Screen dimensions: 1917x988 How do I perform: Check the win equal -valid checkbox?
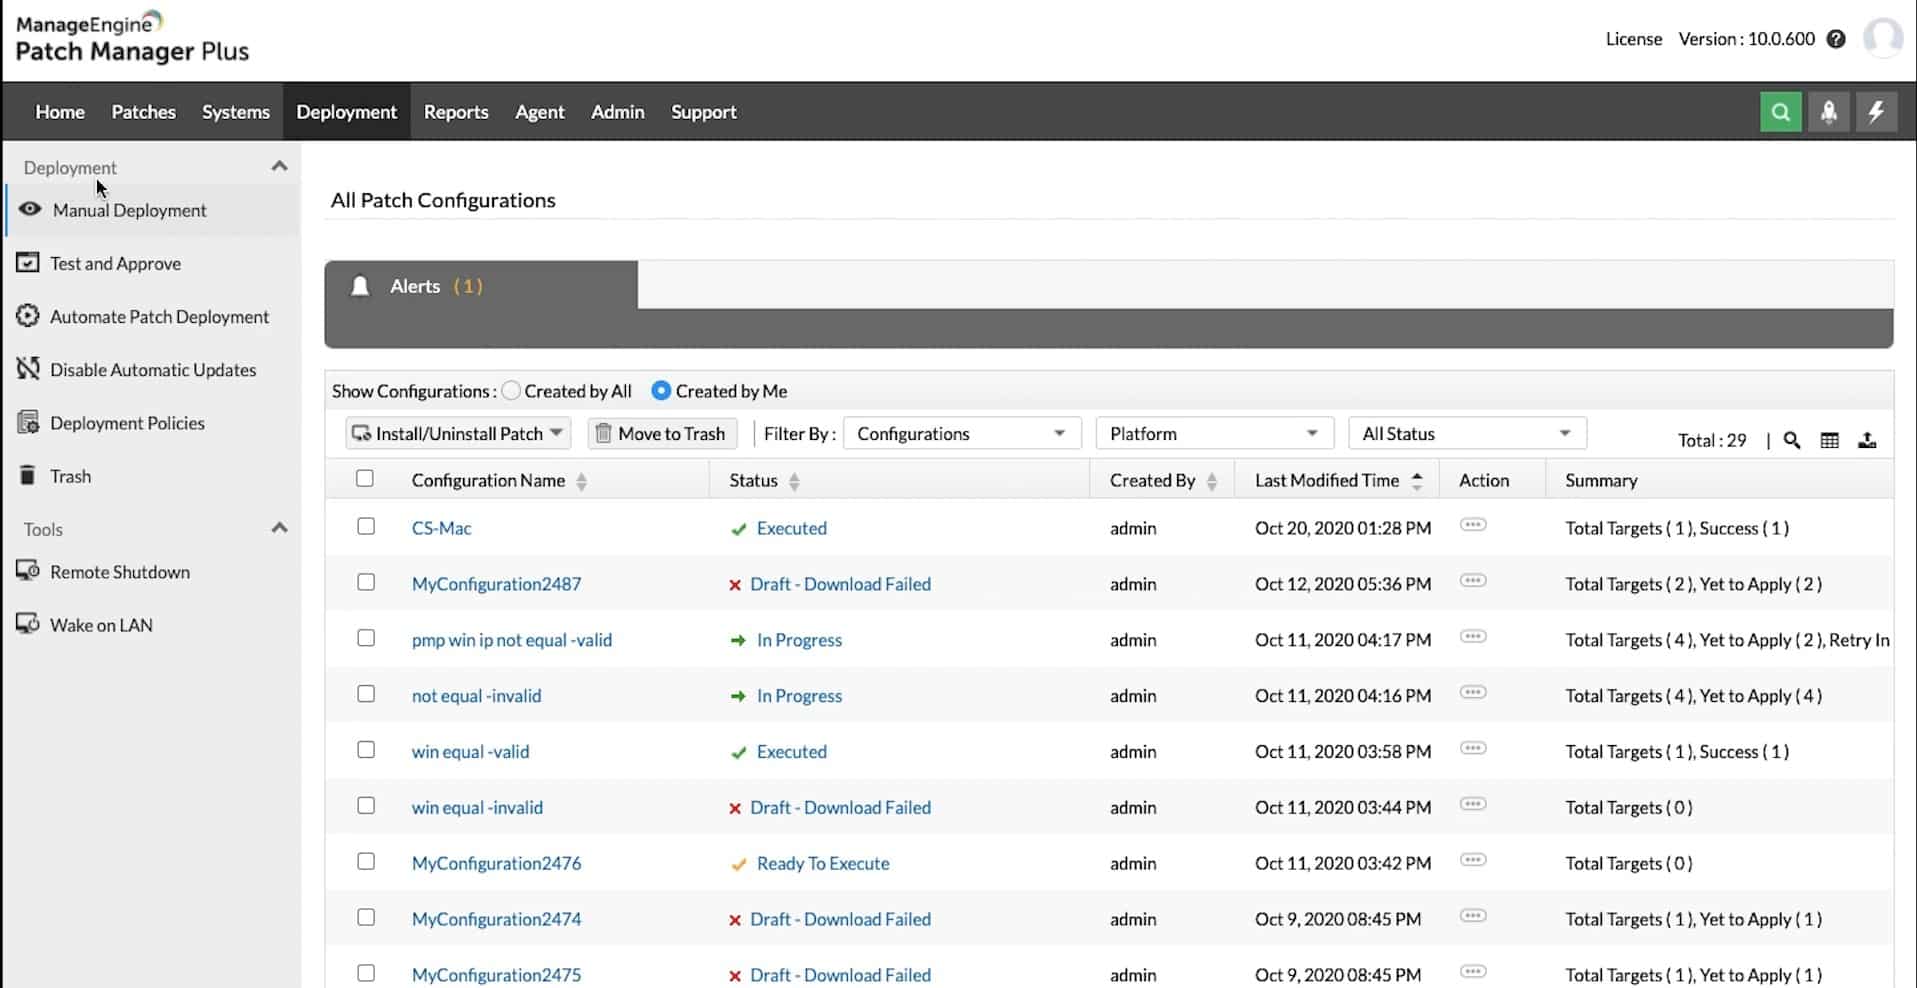[366, 750]
